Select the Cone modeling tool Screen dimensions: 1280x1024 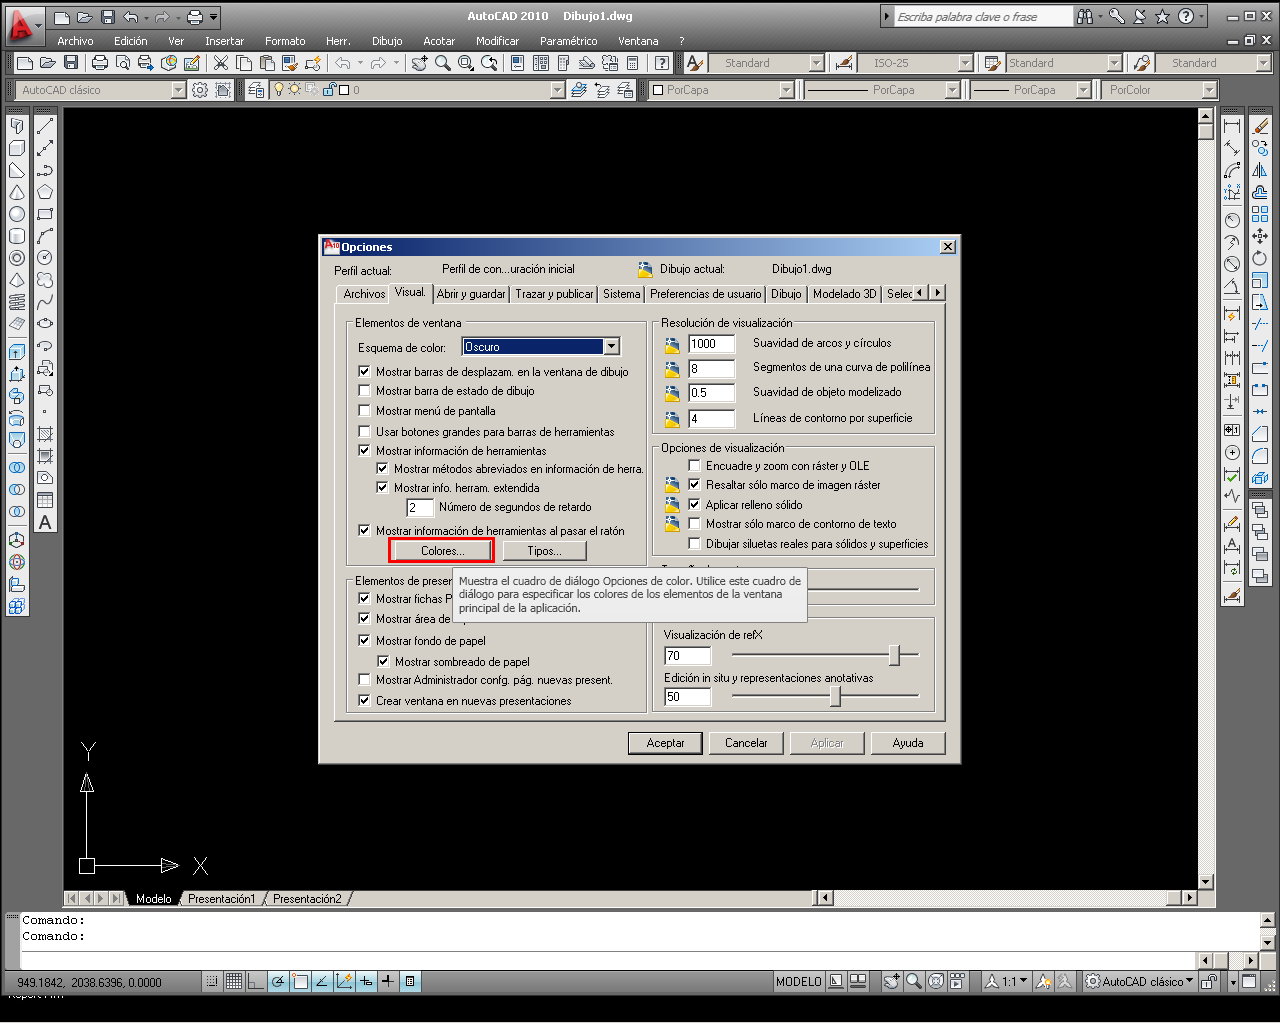click(17, 192)
